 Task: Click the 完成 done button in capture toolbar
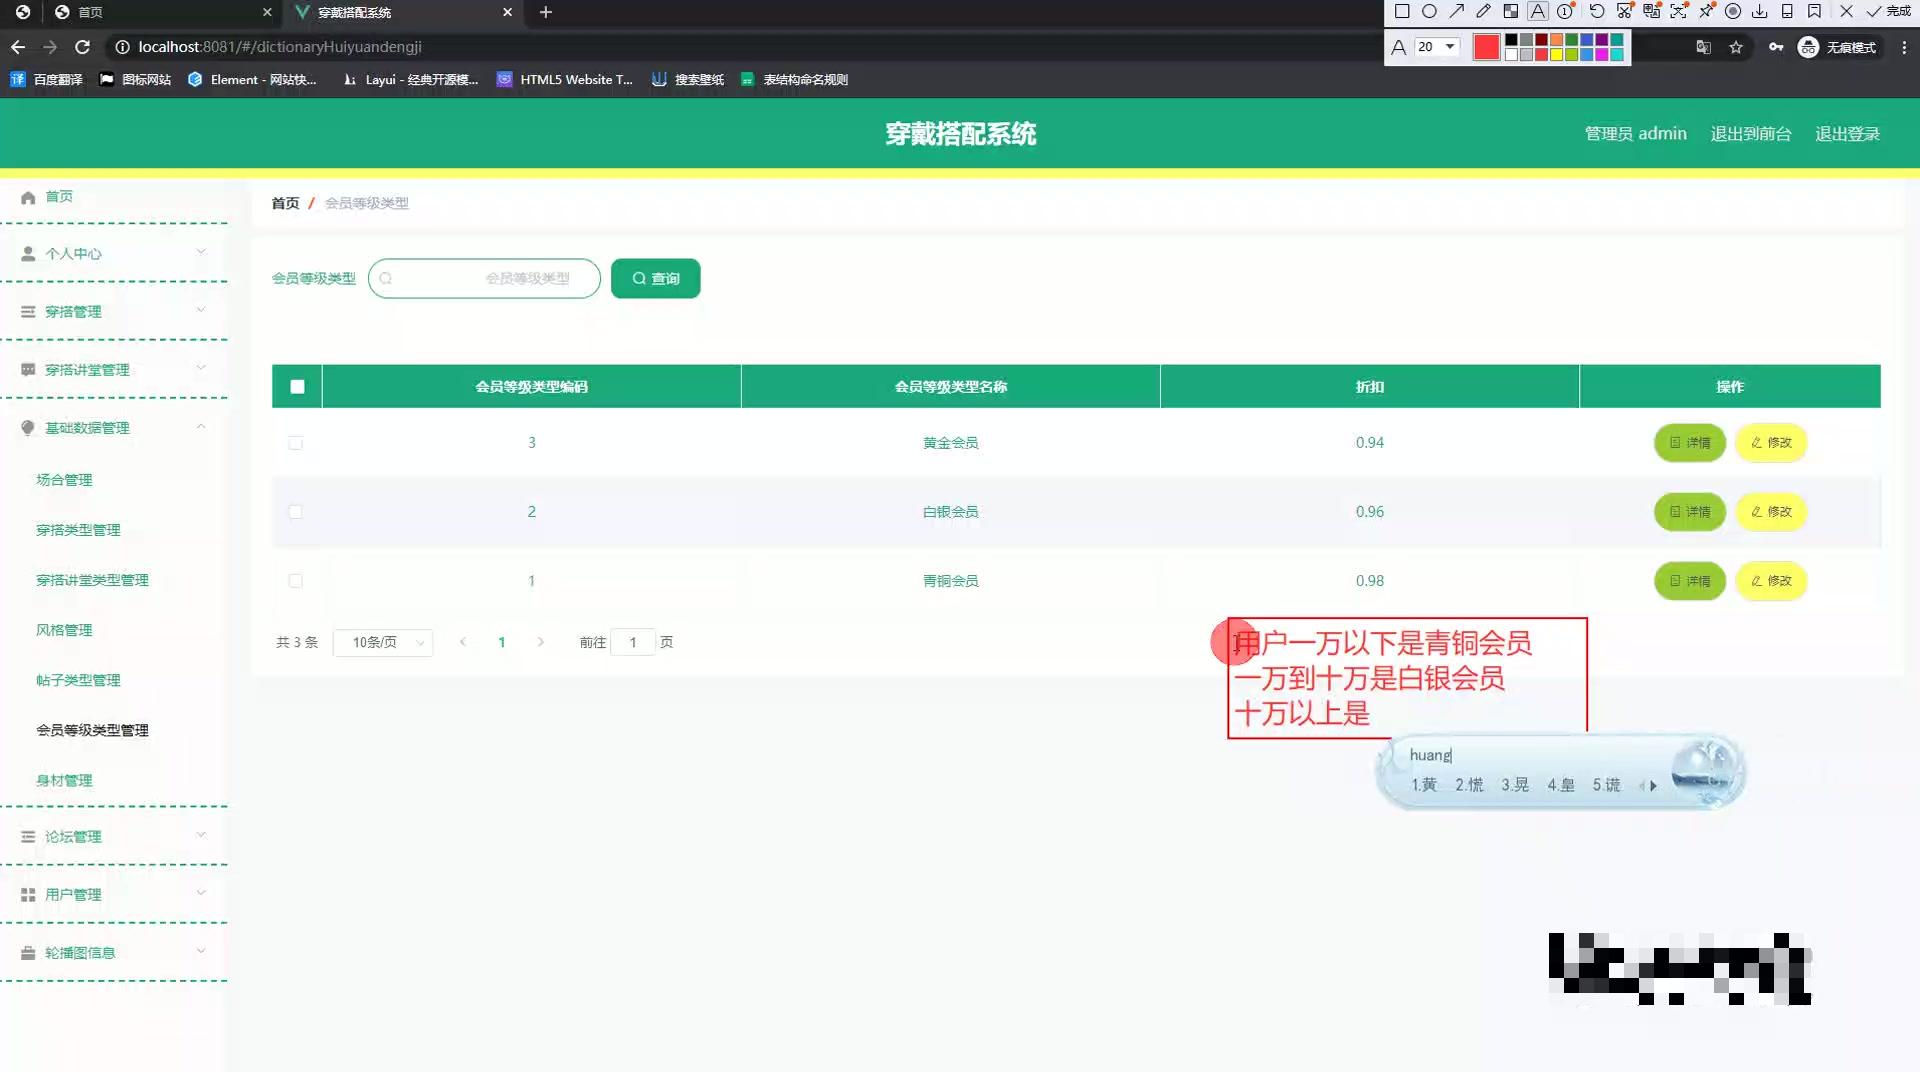coord(1888,11)
